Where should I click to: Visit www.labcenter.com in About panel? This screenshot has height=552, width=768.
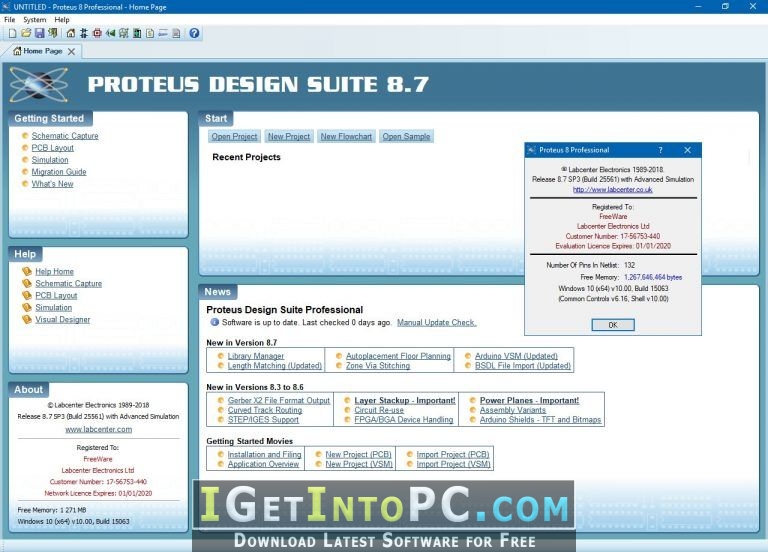point(98,430)
